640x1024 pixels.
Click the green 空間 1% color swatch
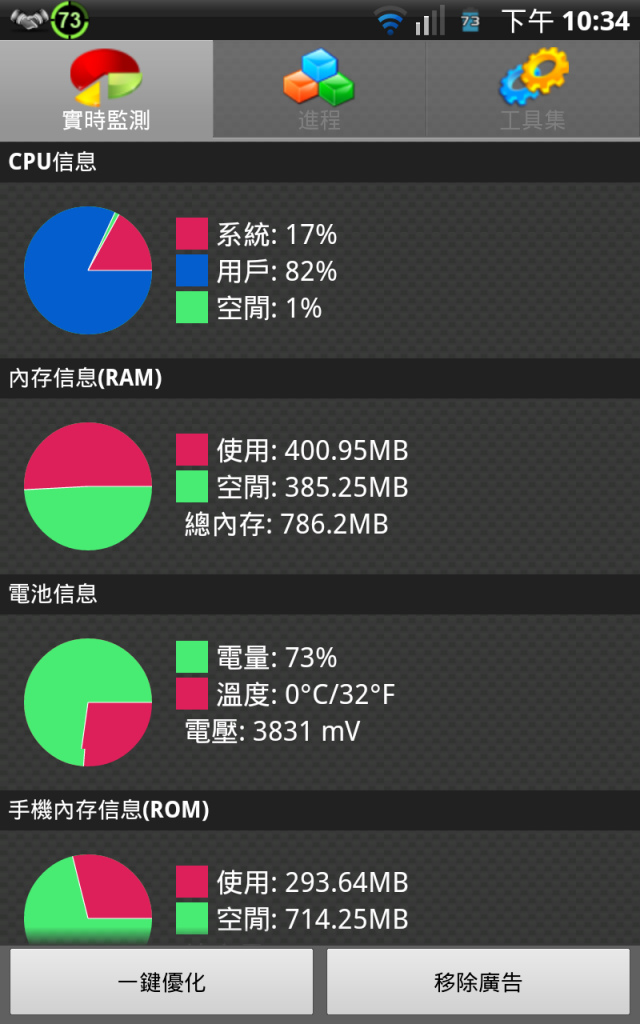(x=192, y=307)
